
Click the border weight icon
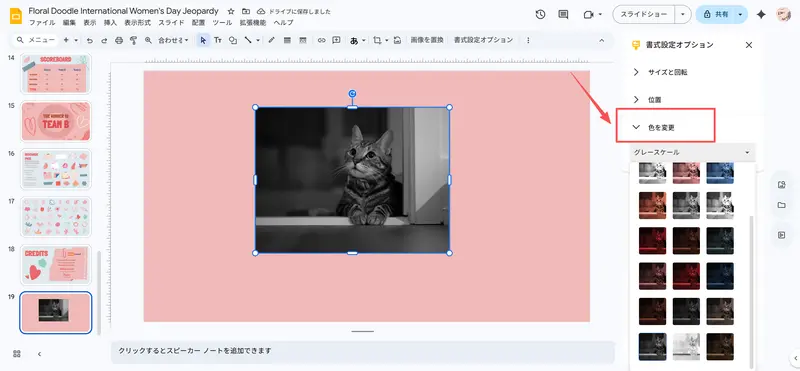pyautogui.click(x=287, y=40)
